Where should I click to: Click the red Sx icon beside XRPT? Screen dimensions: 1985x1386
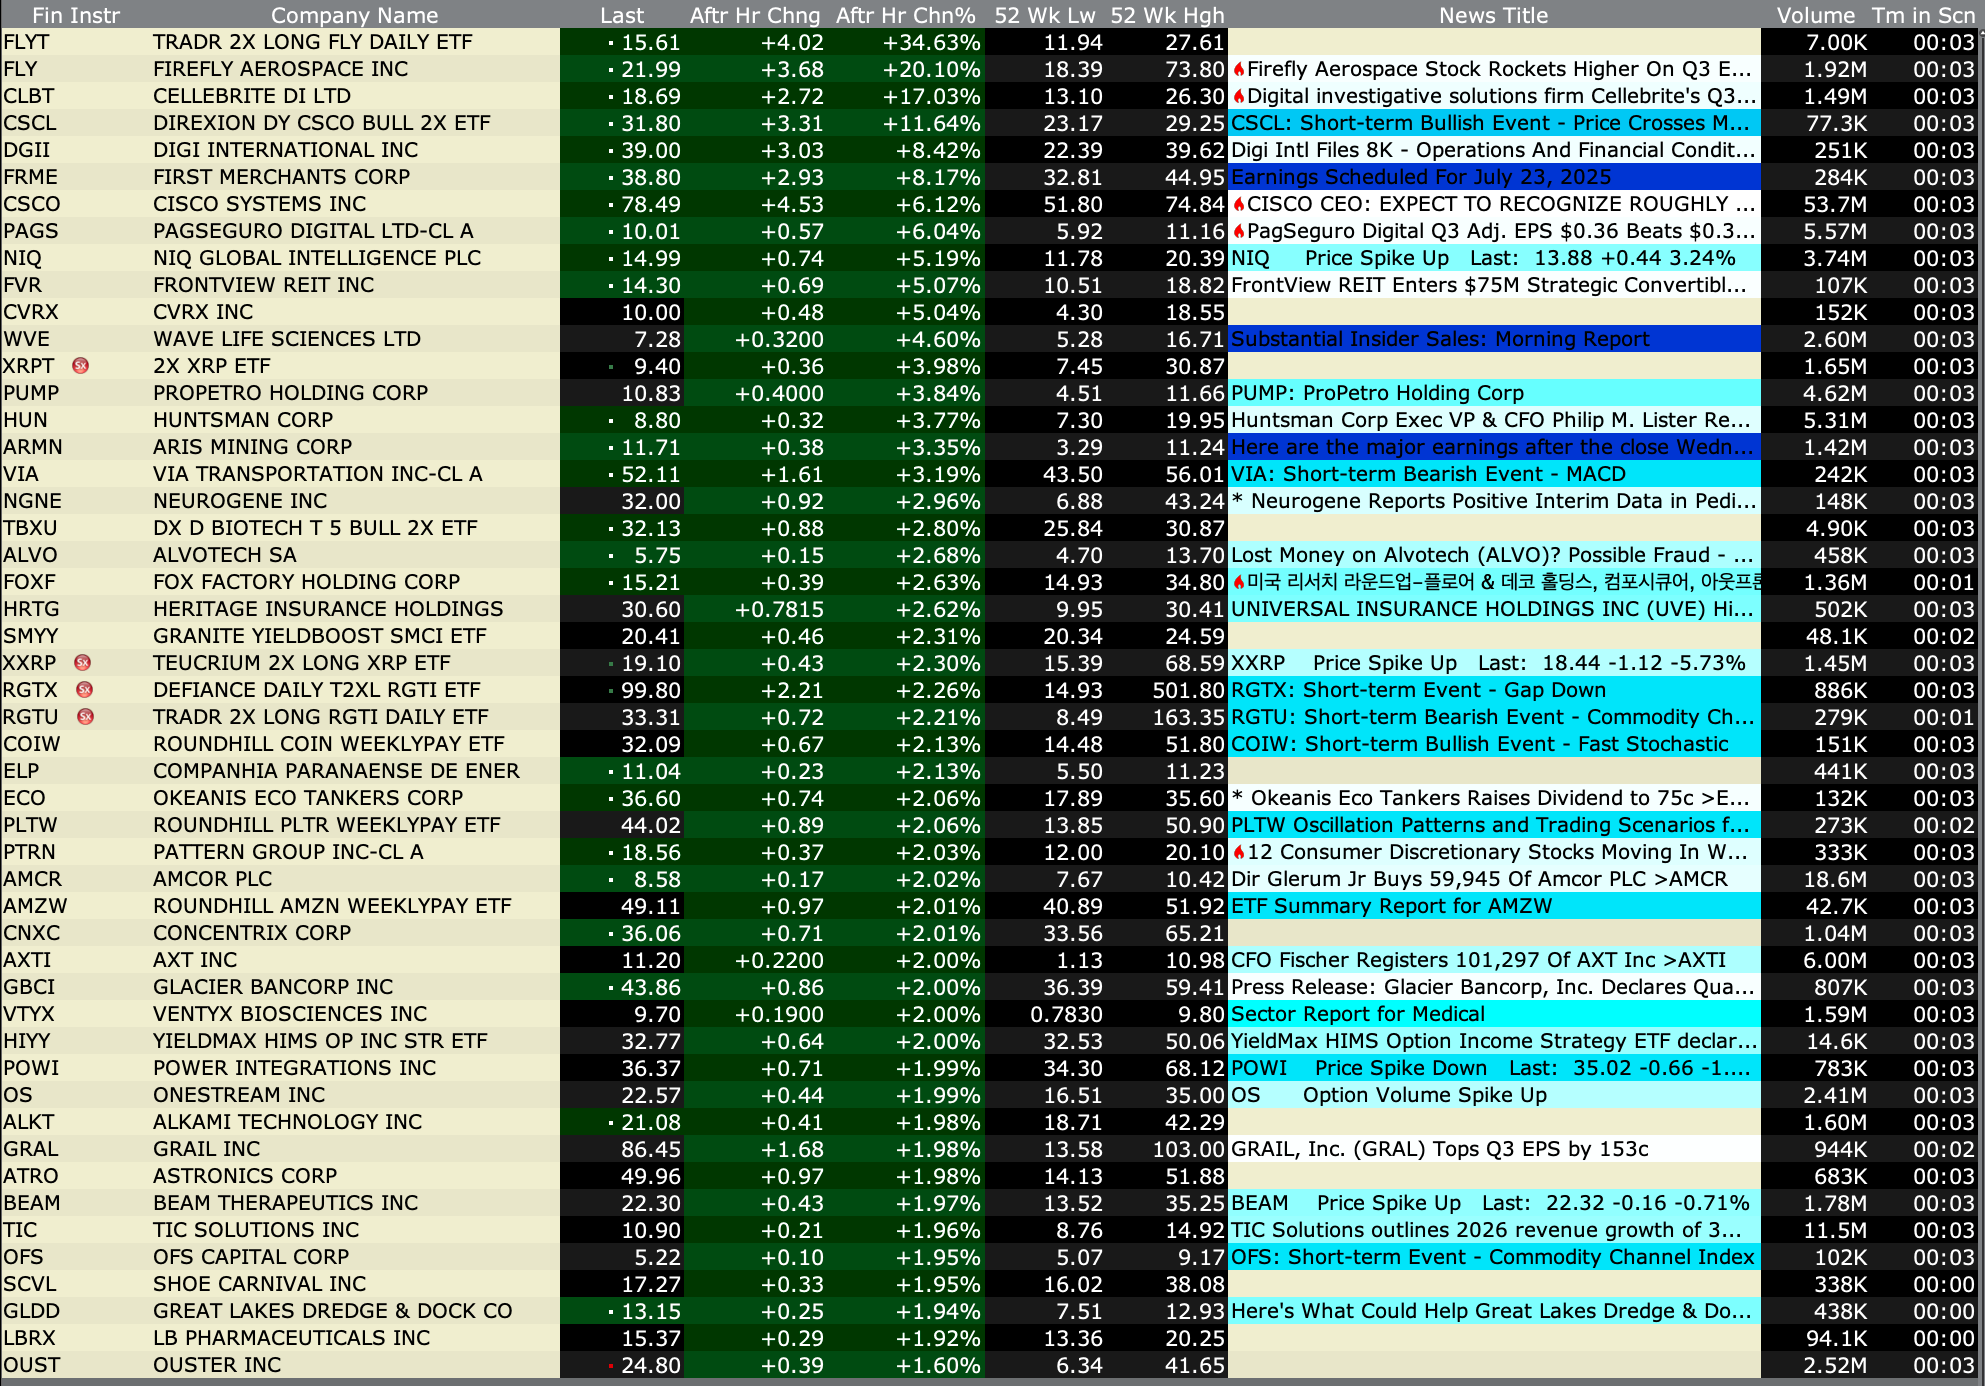[x=81, y=366]
